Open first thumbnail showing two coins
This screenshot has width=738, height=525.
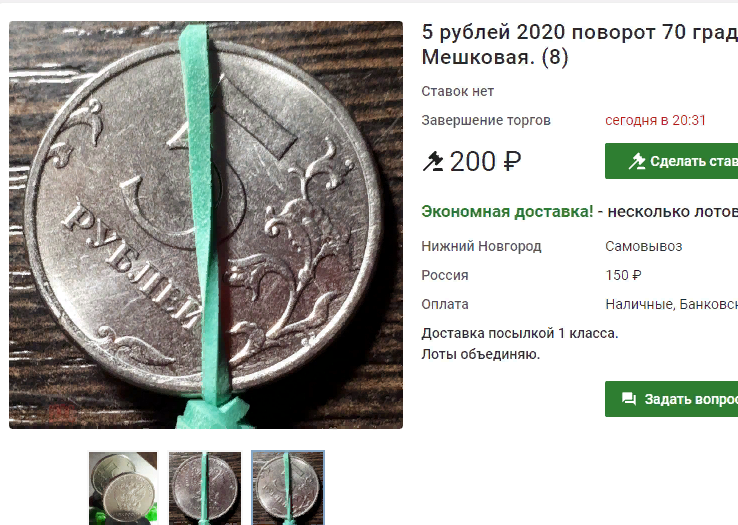[x=123, y=488]
